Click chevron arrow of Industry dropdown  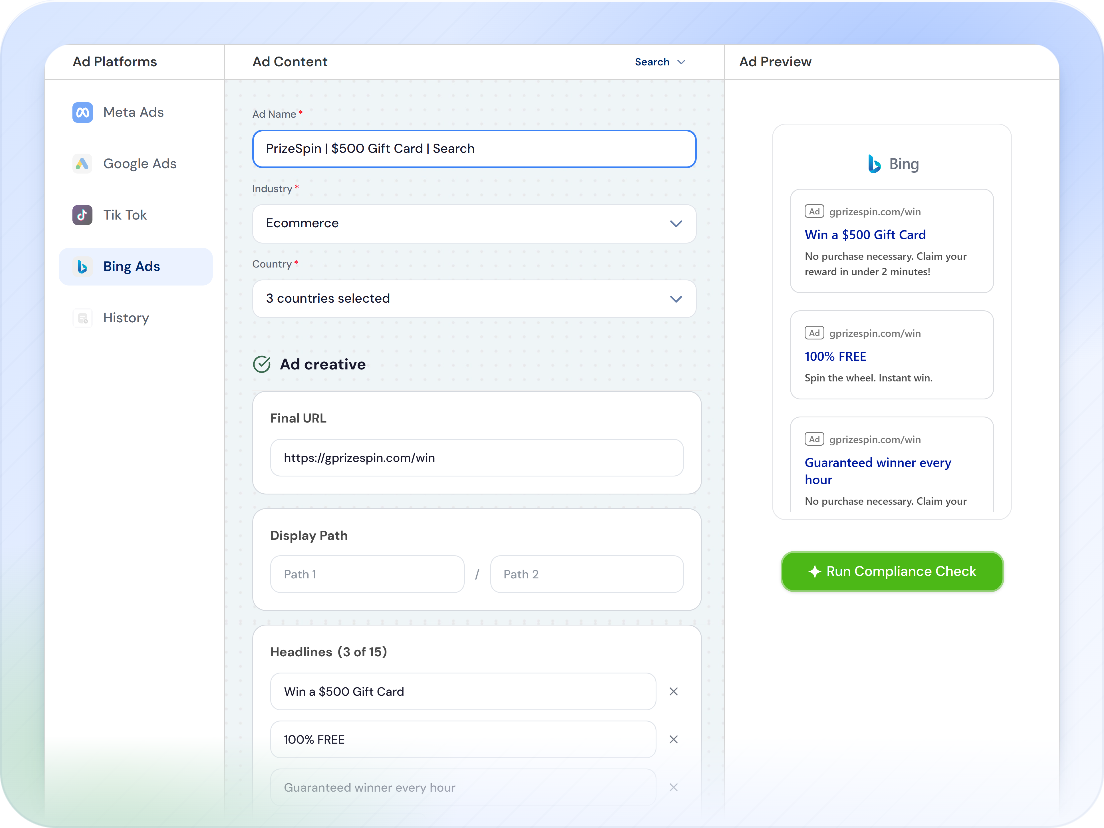[x=676, y=224]
